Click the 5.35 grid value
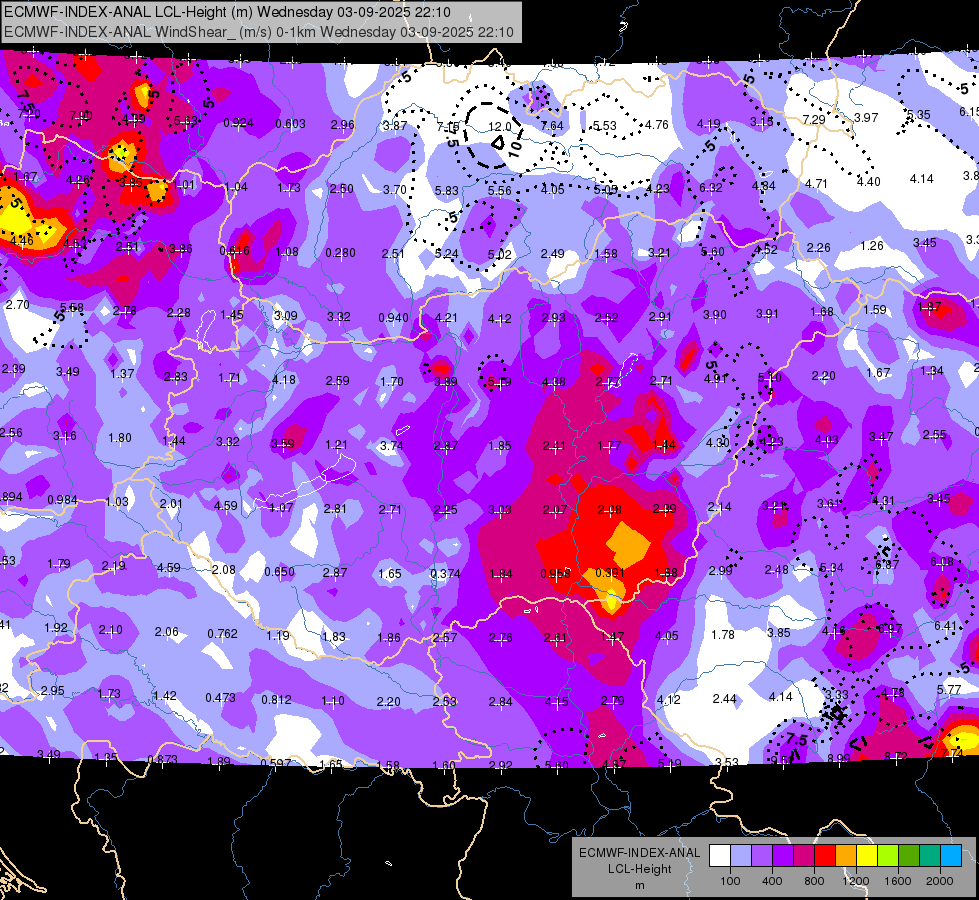The width and height of the screenshot is (979, 900). (x=918, y=115)
